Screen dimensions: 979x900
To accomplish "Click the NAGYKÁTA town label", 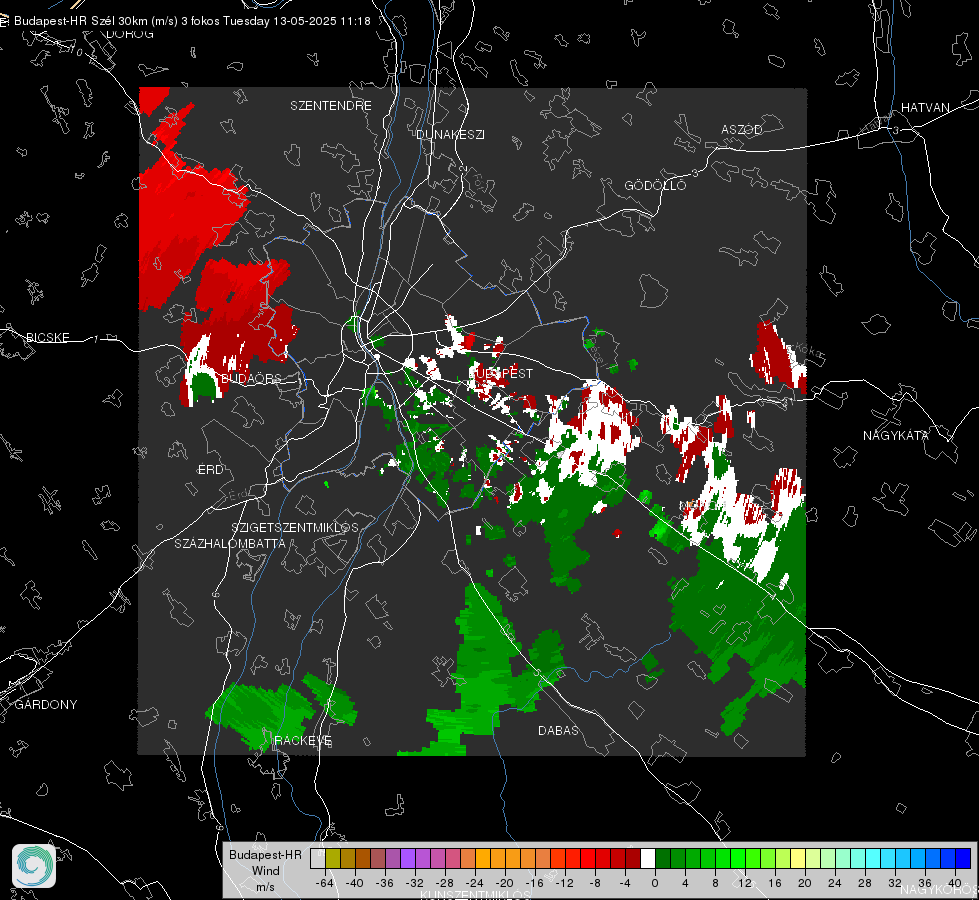I will click(895, 435).
